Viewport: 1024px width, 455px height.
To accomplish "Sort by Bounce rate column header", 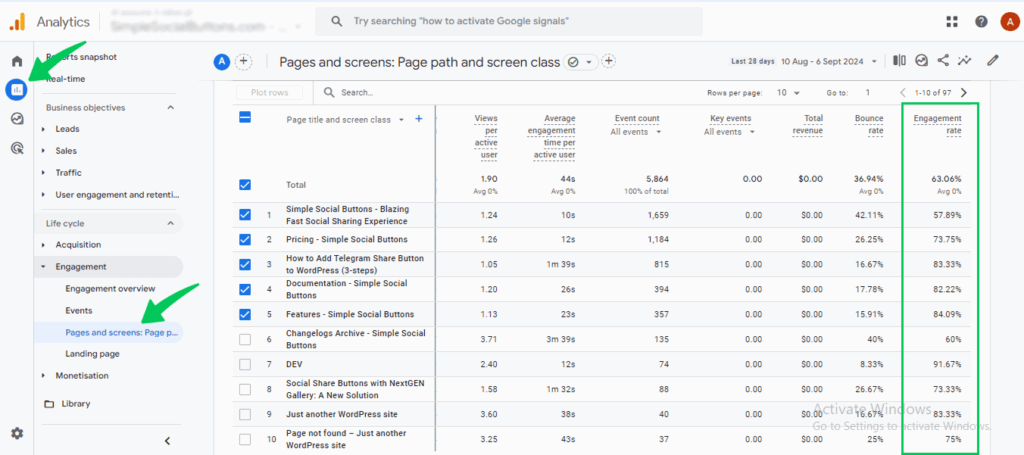I will pos(869,124).
